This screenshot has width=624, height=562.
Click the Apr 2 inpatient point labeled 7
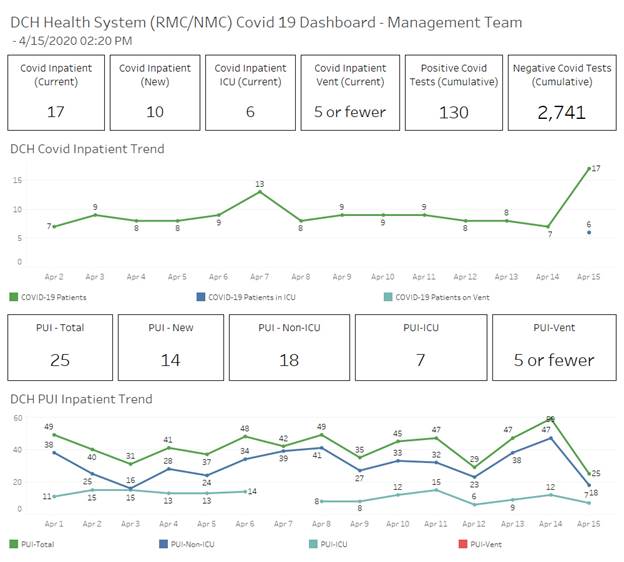[x=54, y=226]
